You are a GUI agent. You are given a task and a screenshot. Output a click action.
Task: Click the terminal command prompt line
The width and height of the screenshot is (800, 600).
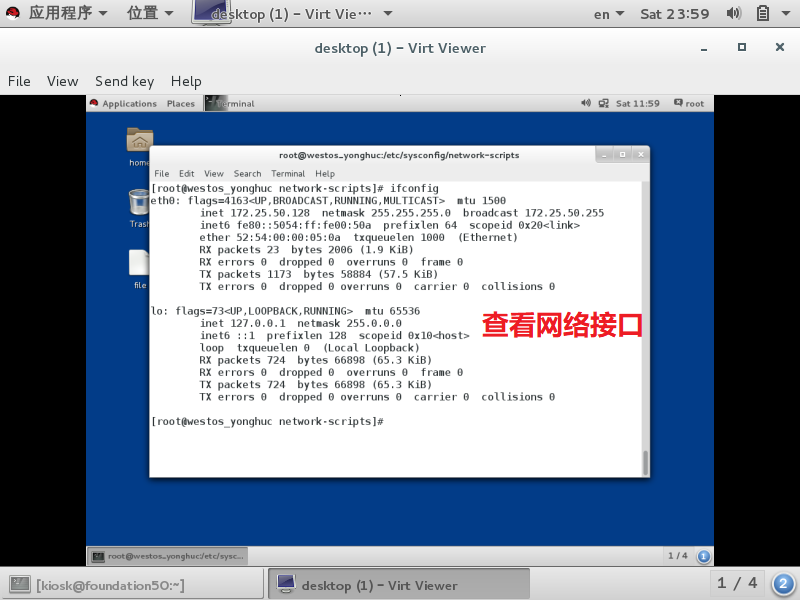[x=267, y=421]
